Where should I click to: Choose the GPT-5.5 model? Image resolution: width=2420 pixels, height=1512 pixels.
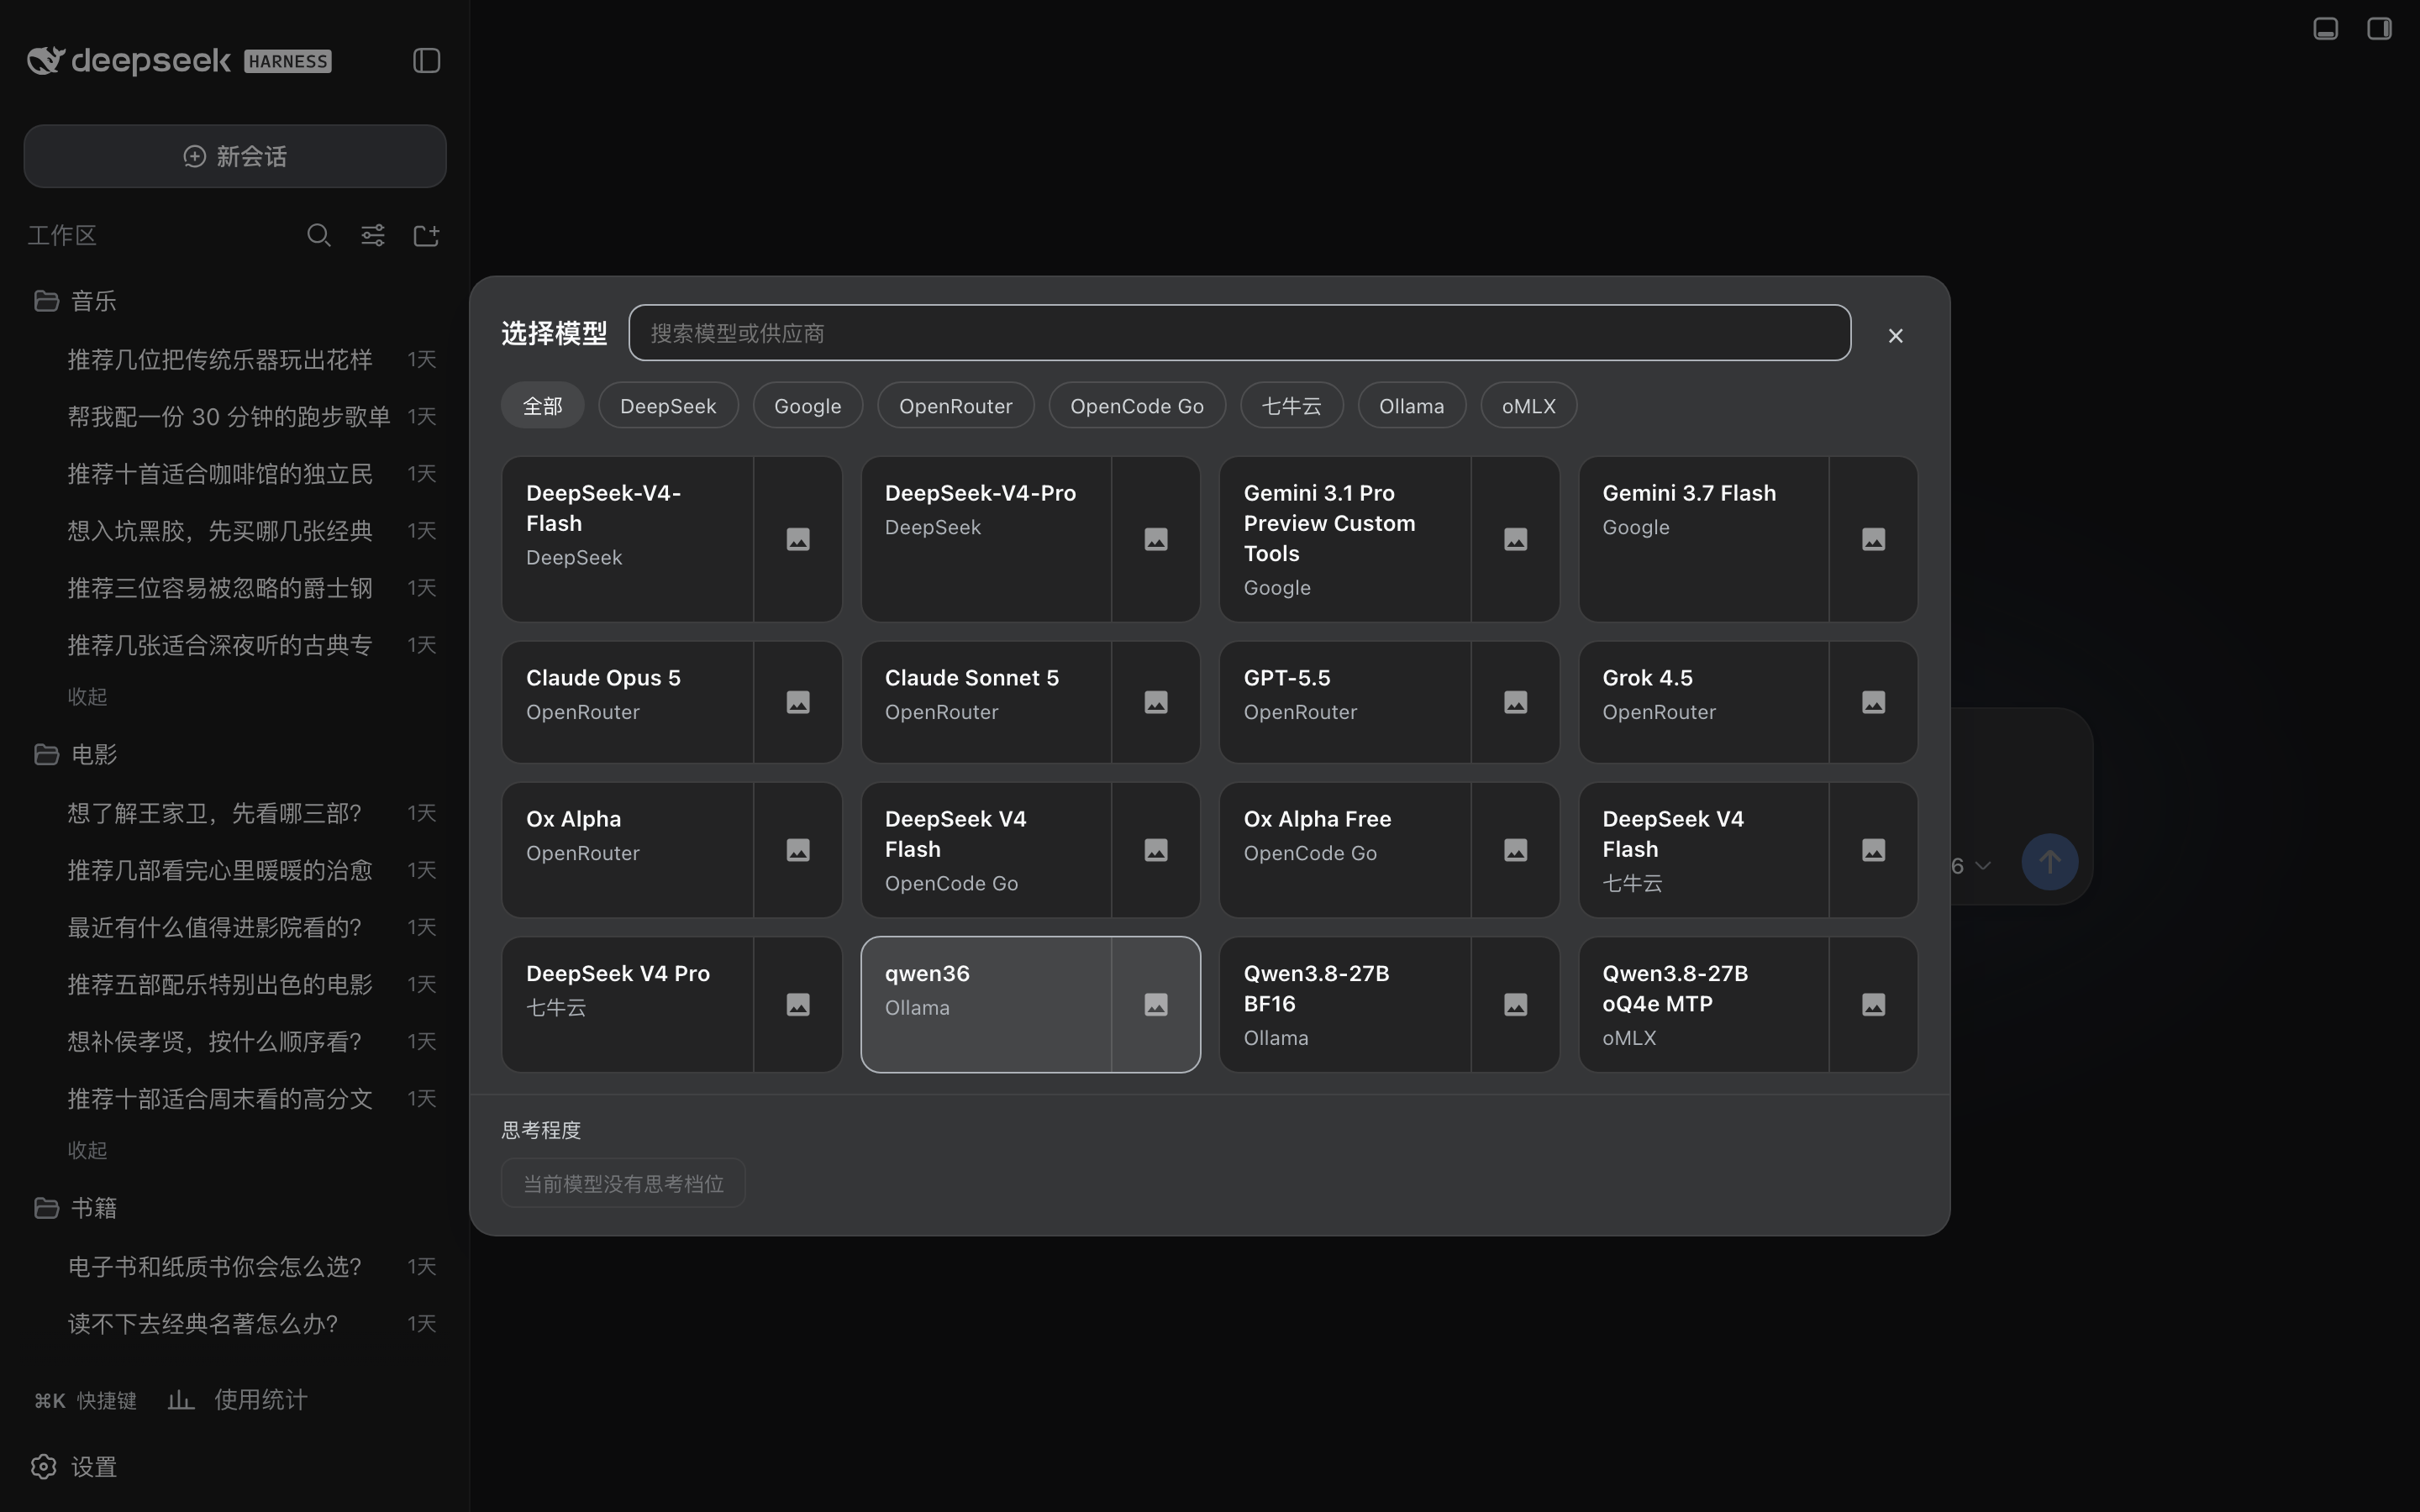point(1345,702)
